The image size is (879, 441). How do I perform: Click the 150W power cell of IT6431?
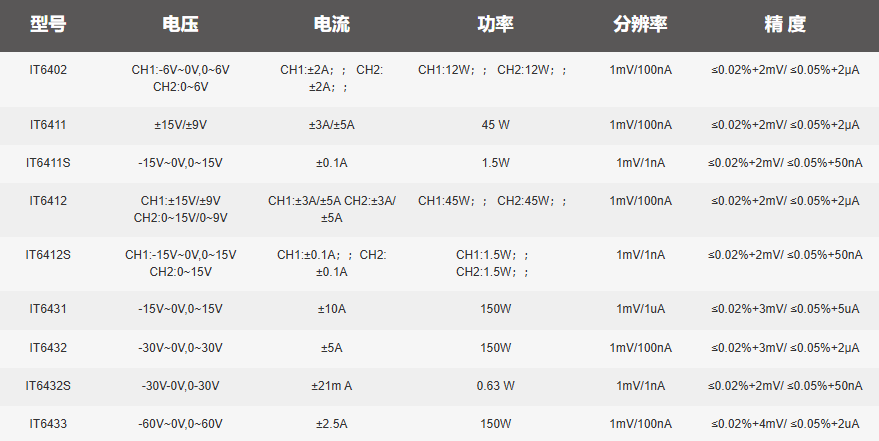pyautogui.click(x=496, y=309)
